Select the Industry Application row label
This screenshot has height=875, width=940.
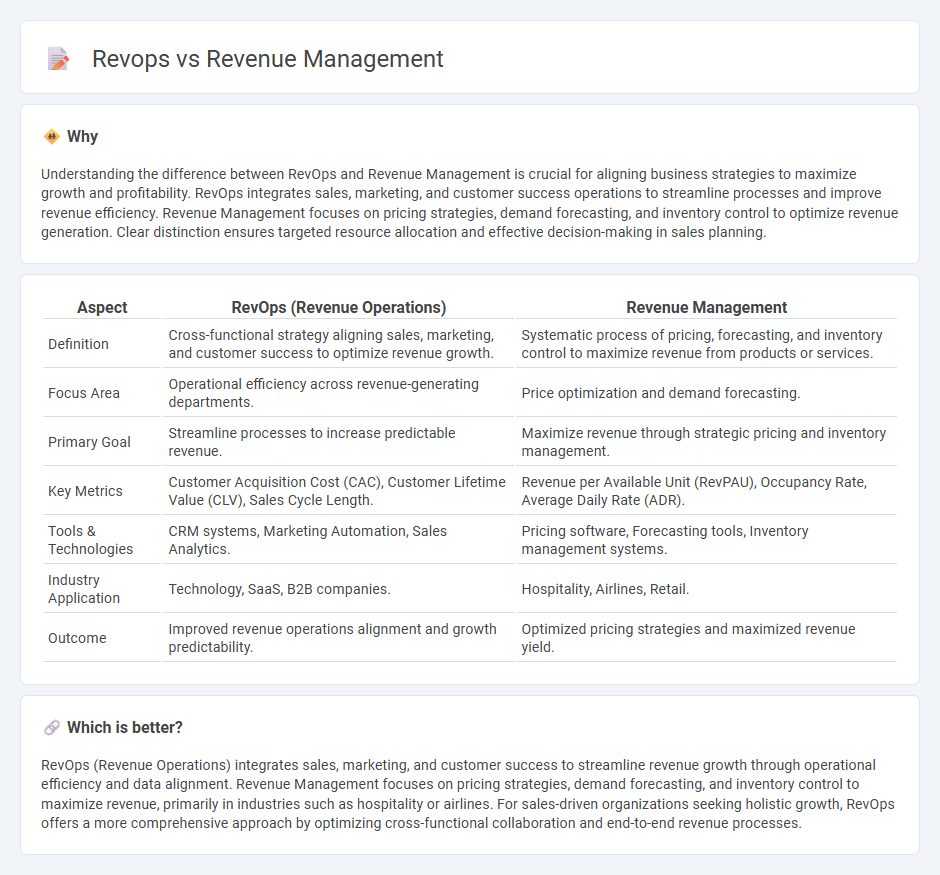pos(84,589)
